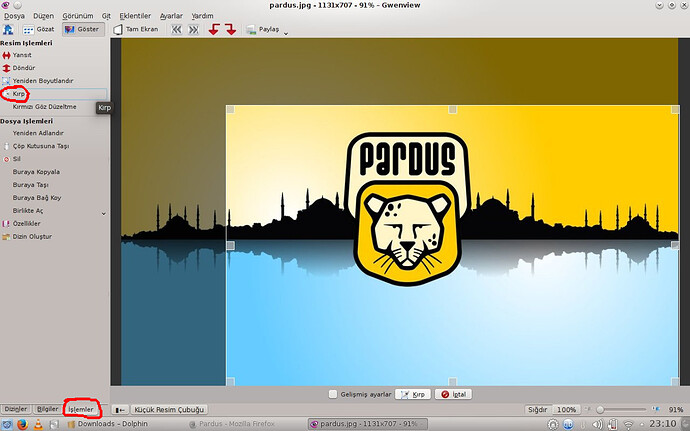Click the 23:10 clock in tray
The image size is (690, 431).
pyautogui.click(x=663, y=424)
